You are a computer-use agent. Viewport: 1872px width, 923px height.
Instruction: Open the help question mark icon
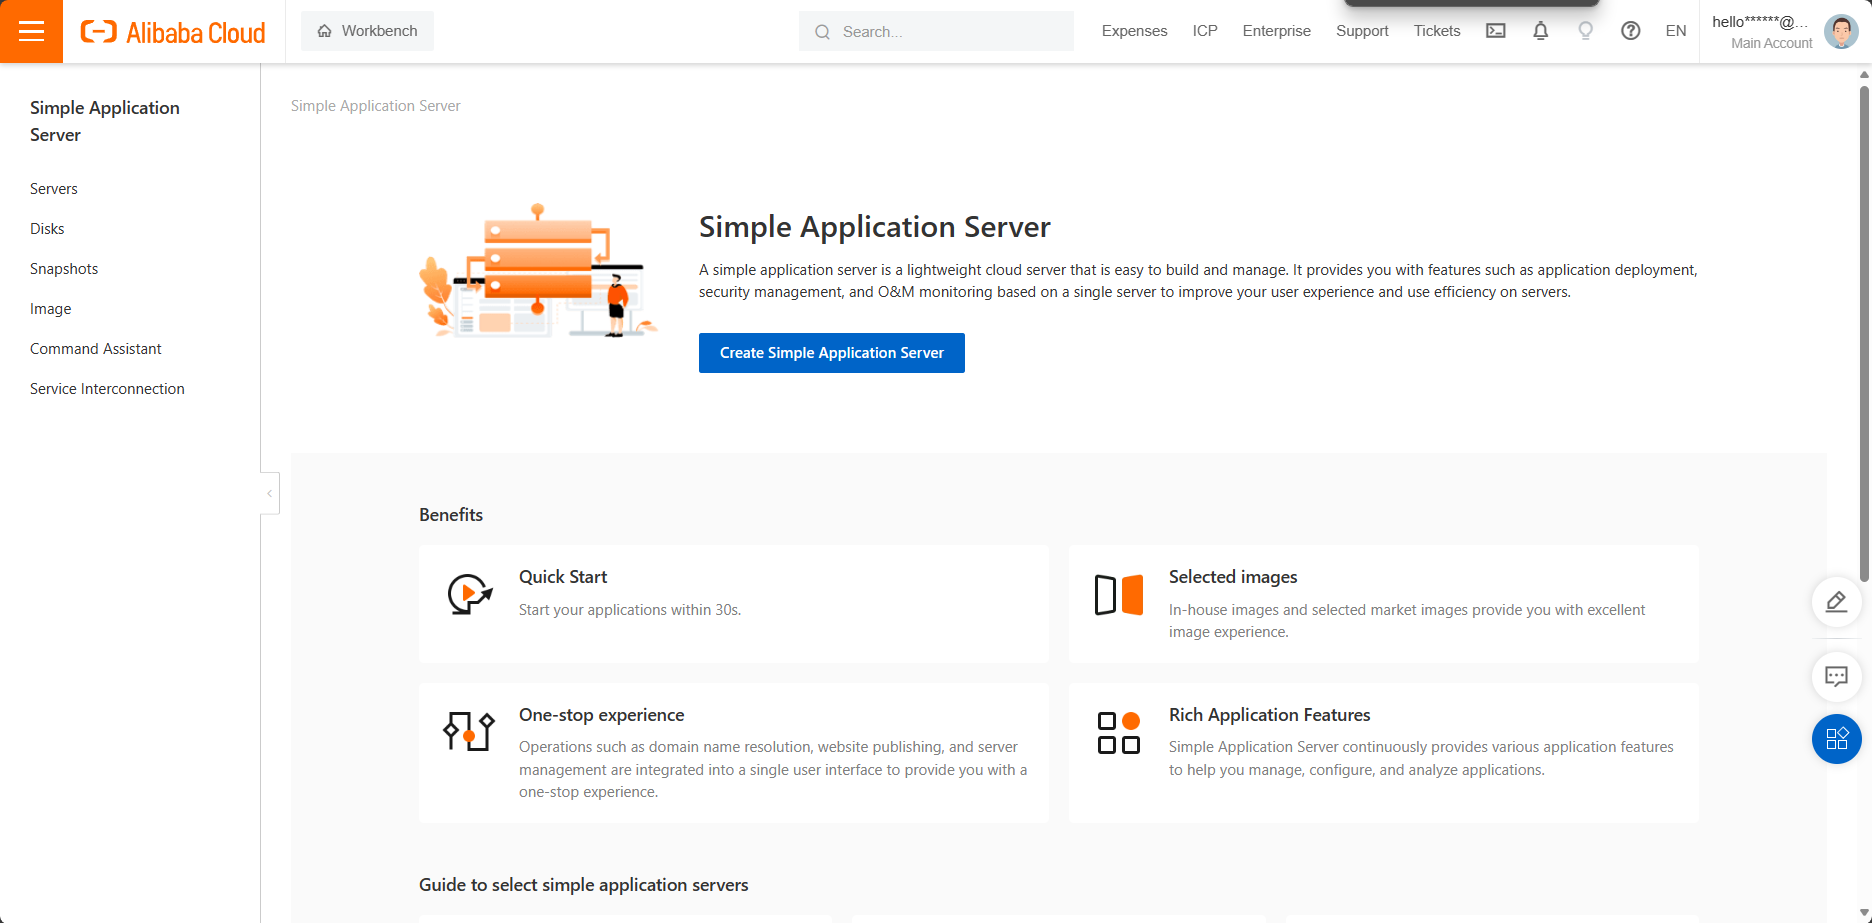click(1631, 31)
